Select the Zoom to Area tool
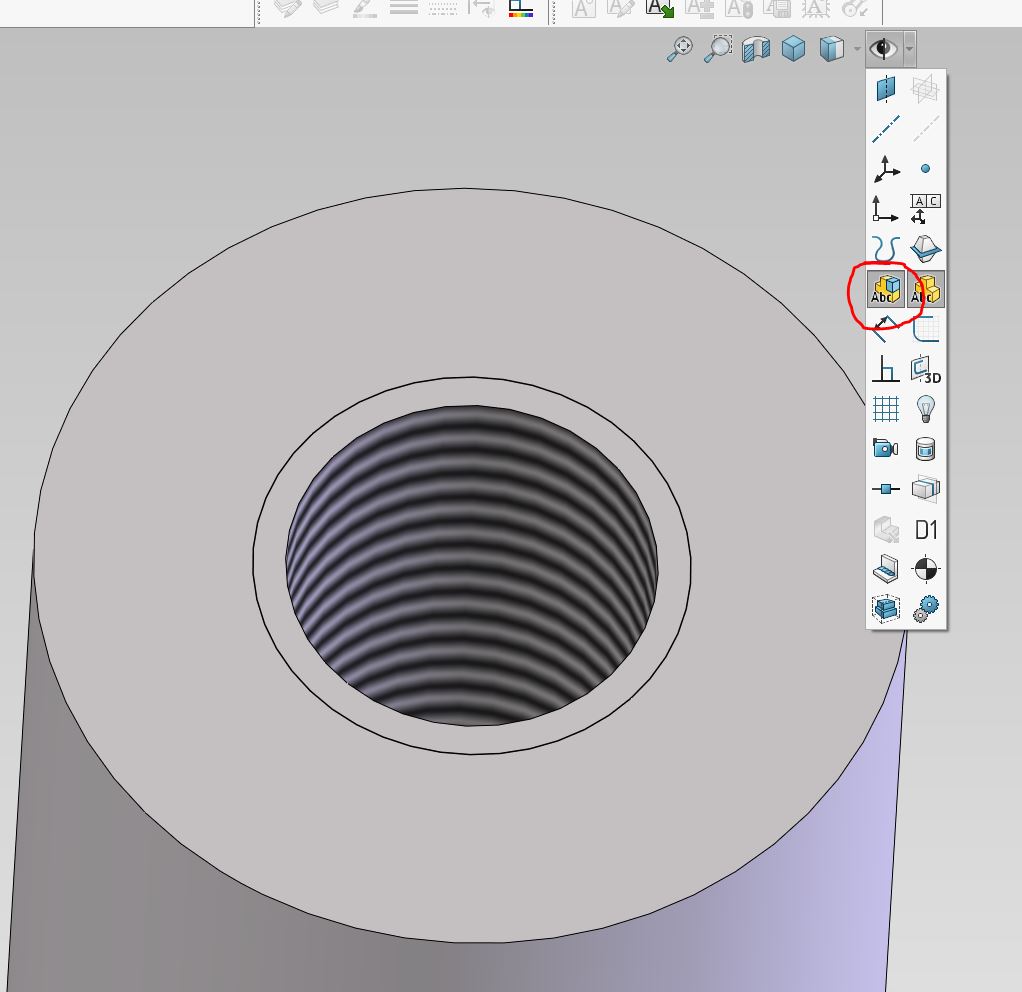The image size is (1022, 992). (x=718, y=49)
